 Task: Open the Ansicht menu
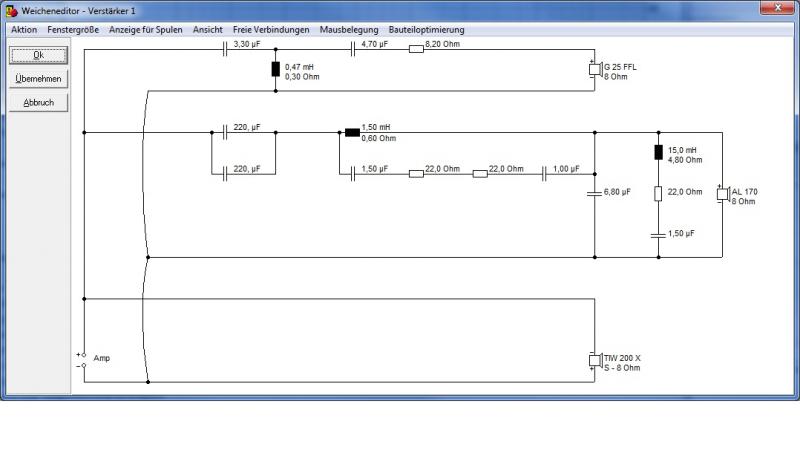tap(208, 30)
